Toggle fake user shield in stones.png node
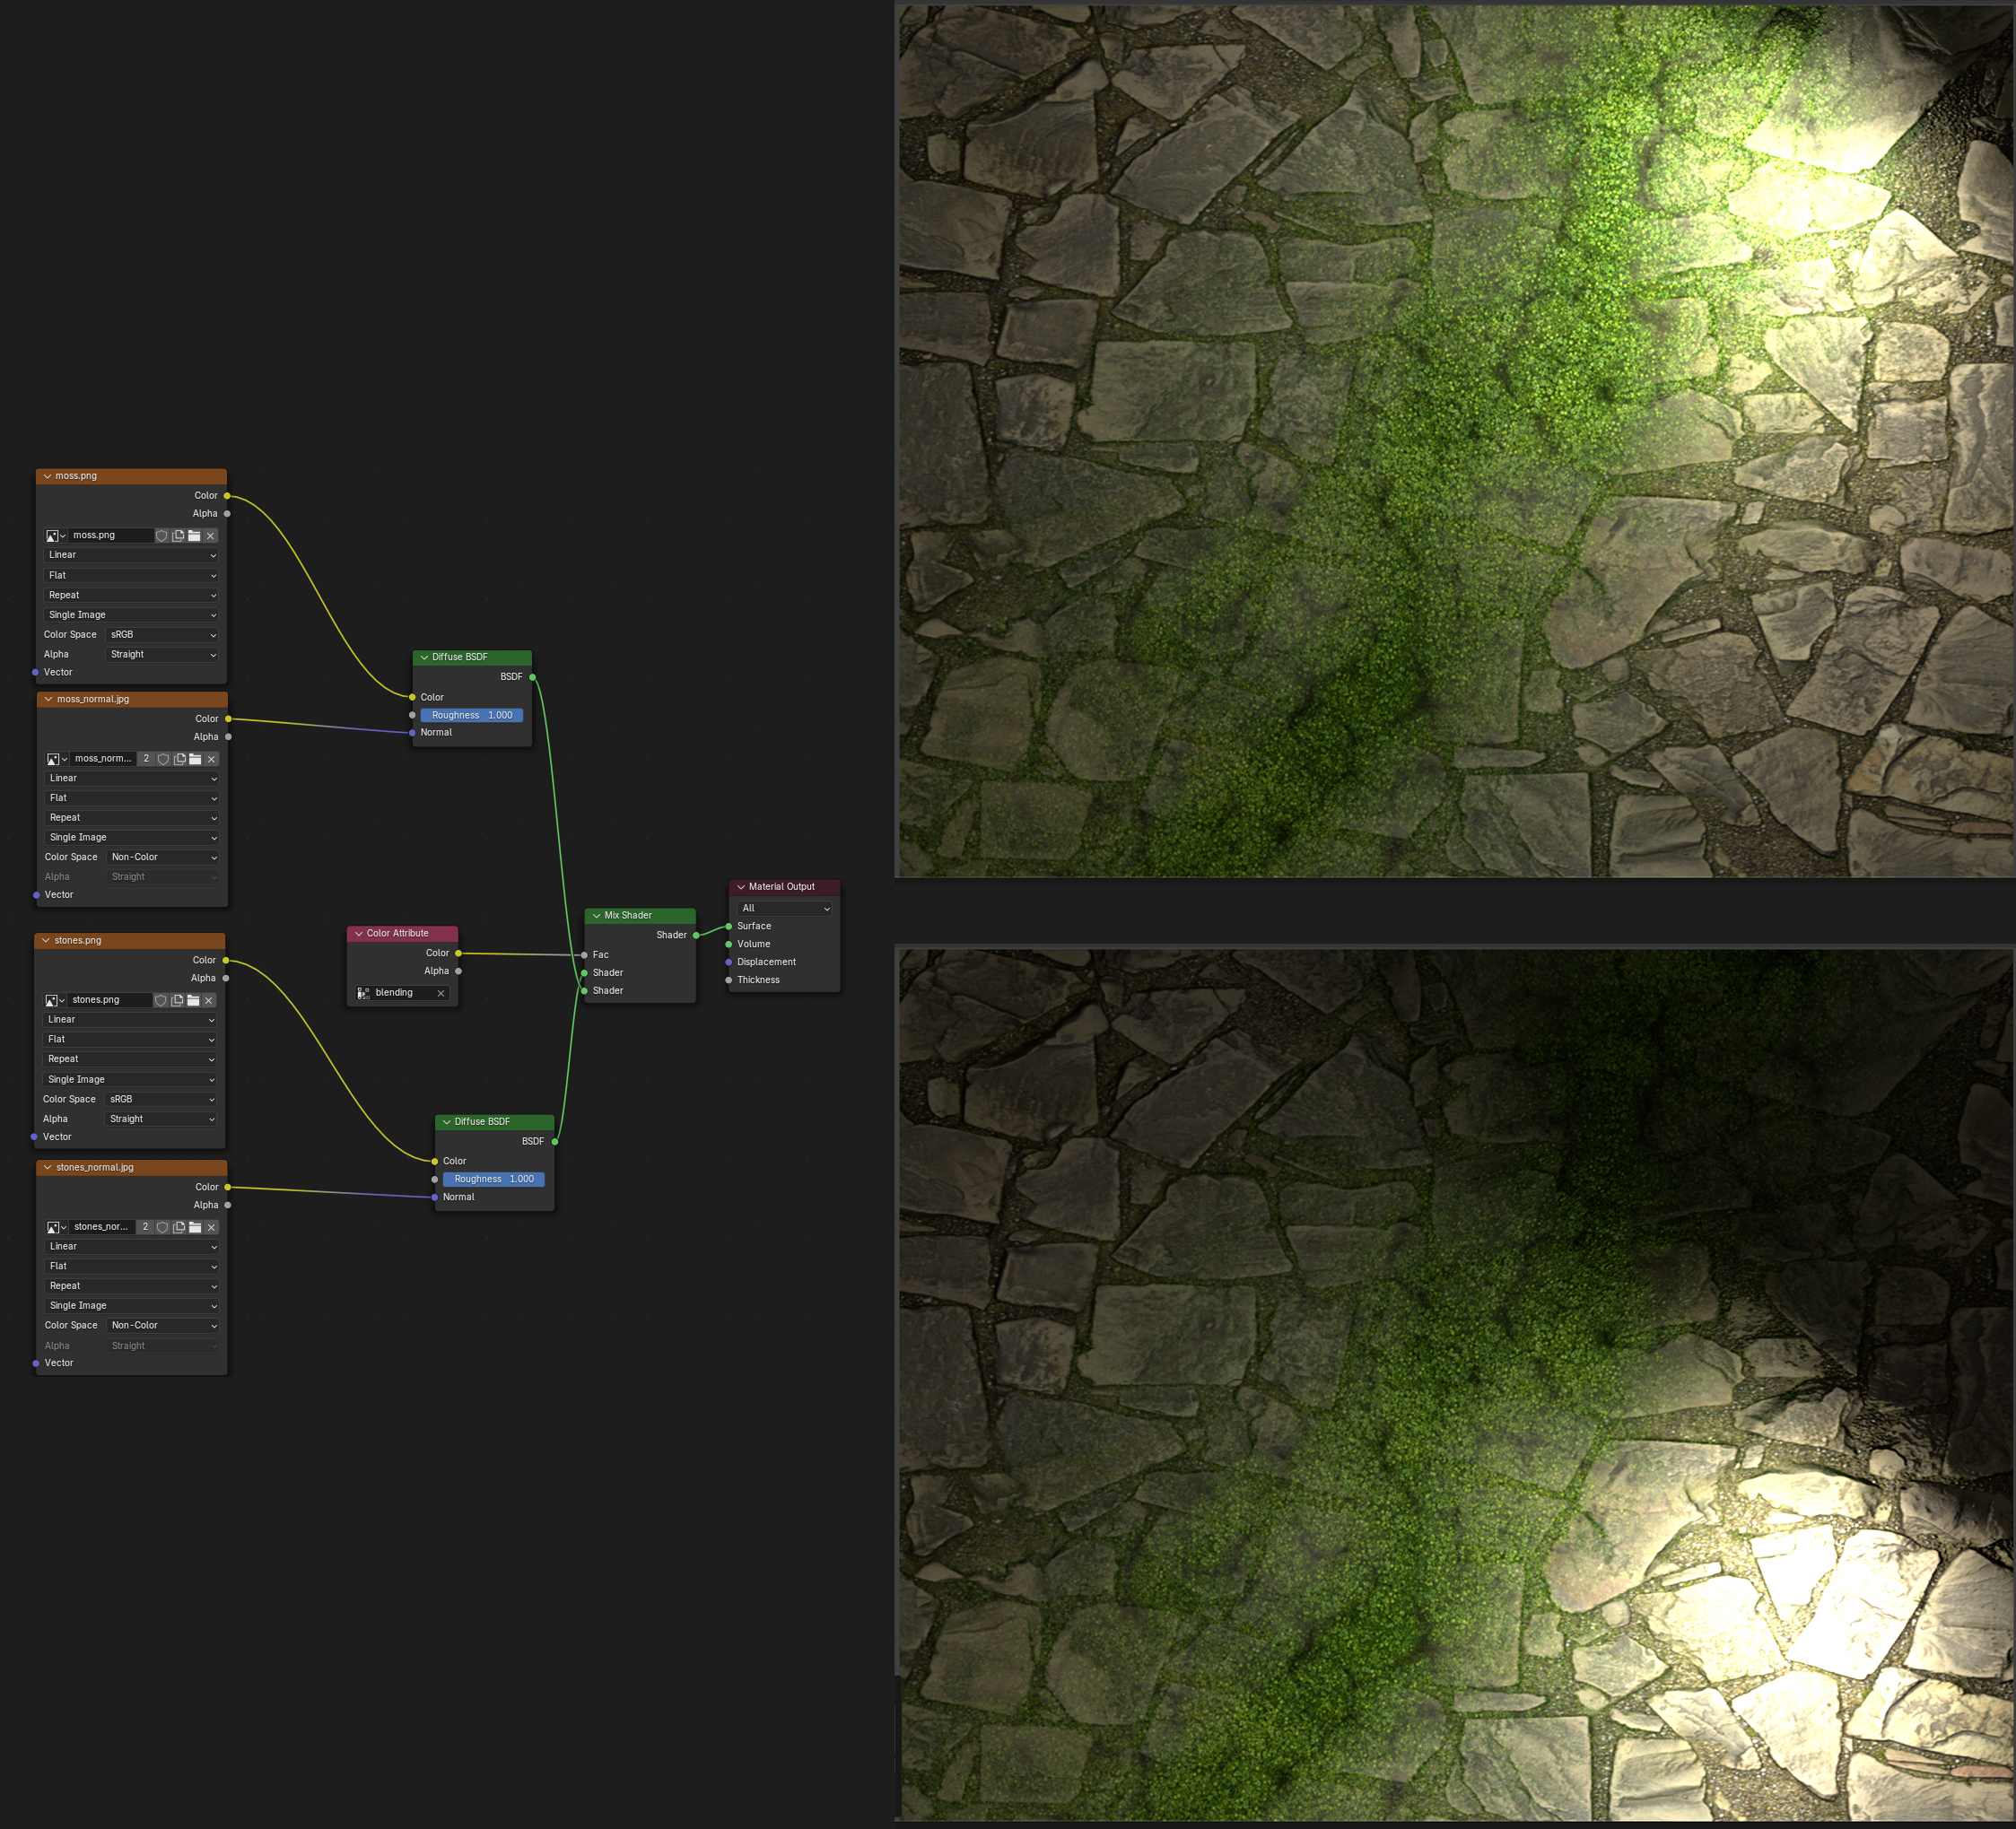 click(x=160, y=1000)
